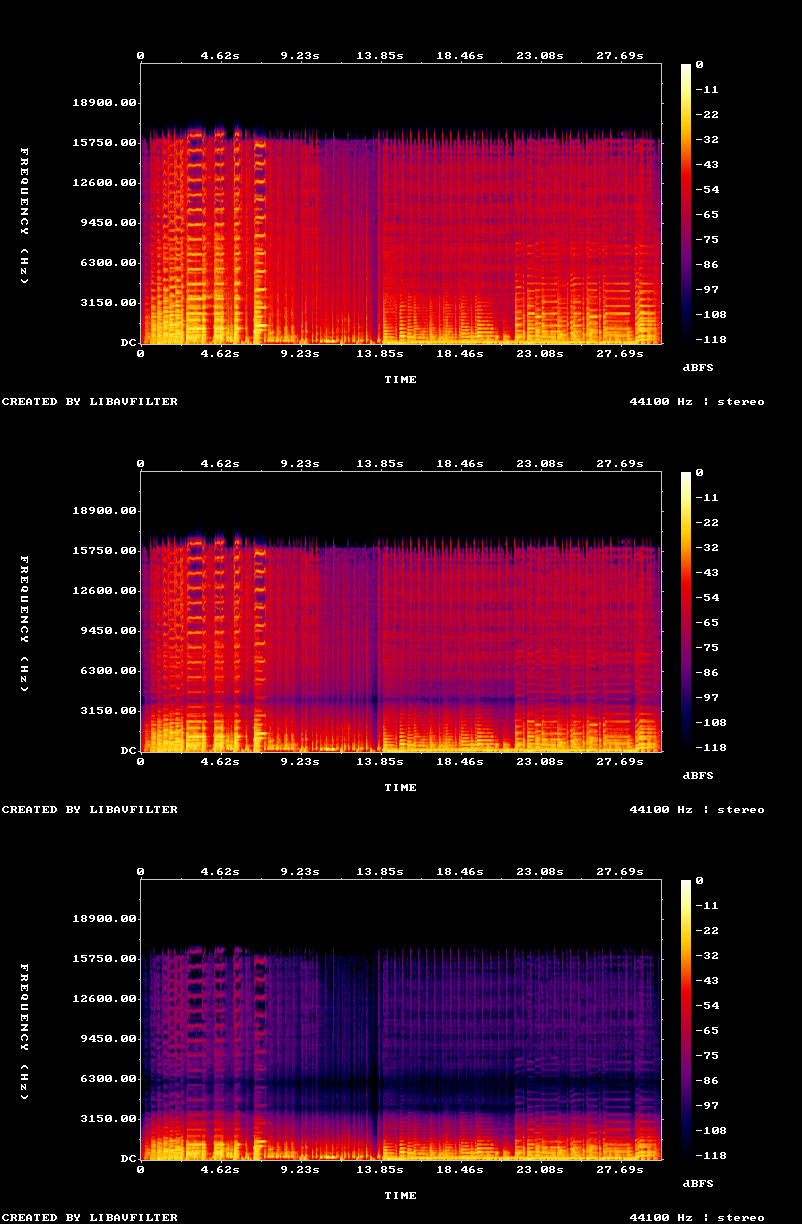This screenshot has width=802, height=1224.
Task: Click the 'TIME' axis label of the first spectrogram
Action: pyautogui.click(x=401, y=380)
